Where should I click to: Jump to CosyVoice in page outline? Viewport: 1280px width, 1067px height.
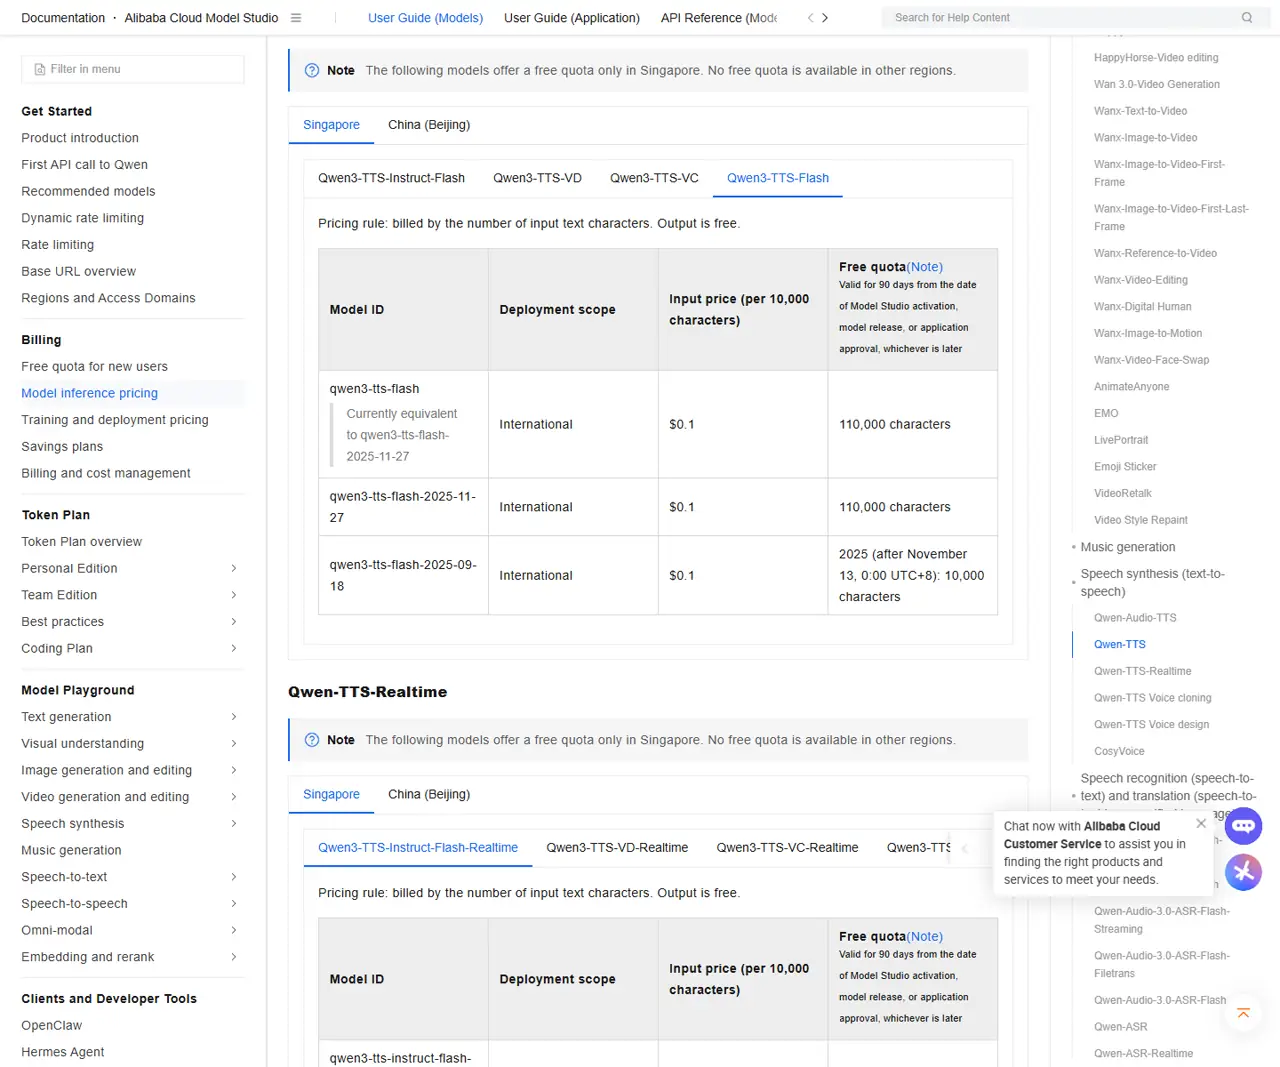[x=1119, y=752]
